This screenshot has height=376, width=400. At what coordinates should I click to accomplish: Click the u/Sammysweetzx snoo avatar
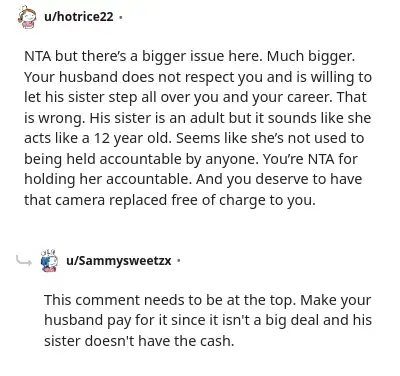pos(49,260)
